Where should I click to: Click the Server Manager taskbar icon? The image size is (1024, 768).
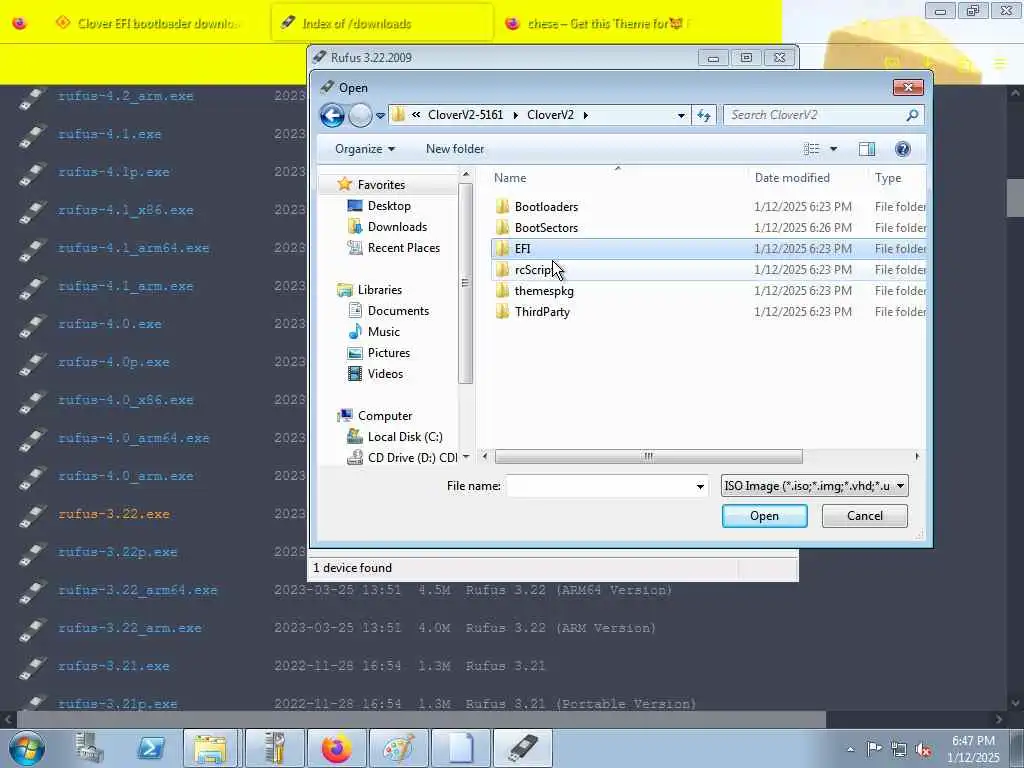pyautogui.click(x=89, y=748)
